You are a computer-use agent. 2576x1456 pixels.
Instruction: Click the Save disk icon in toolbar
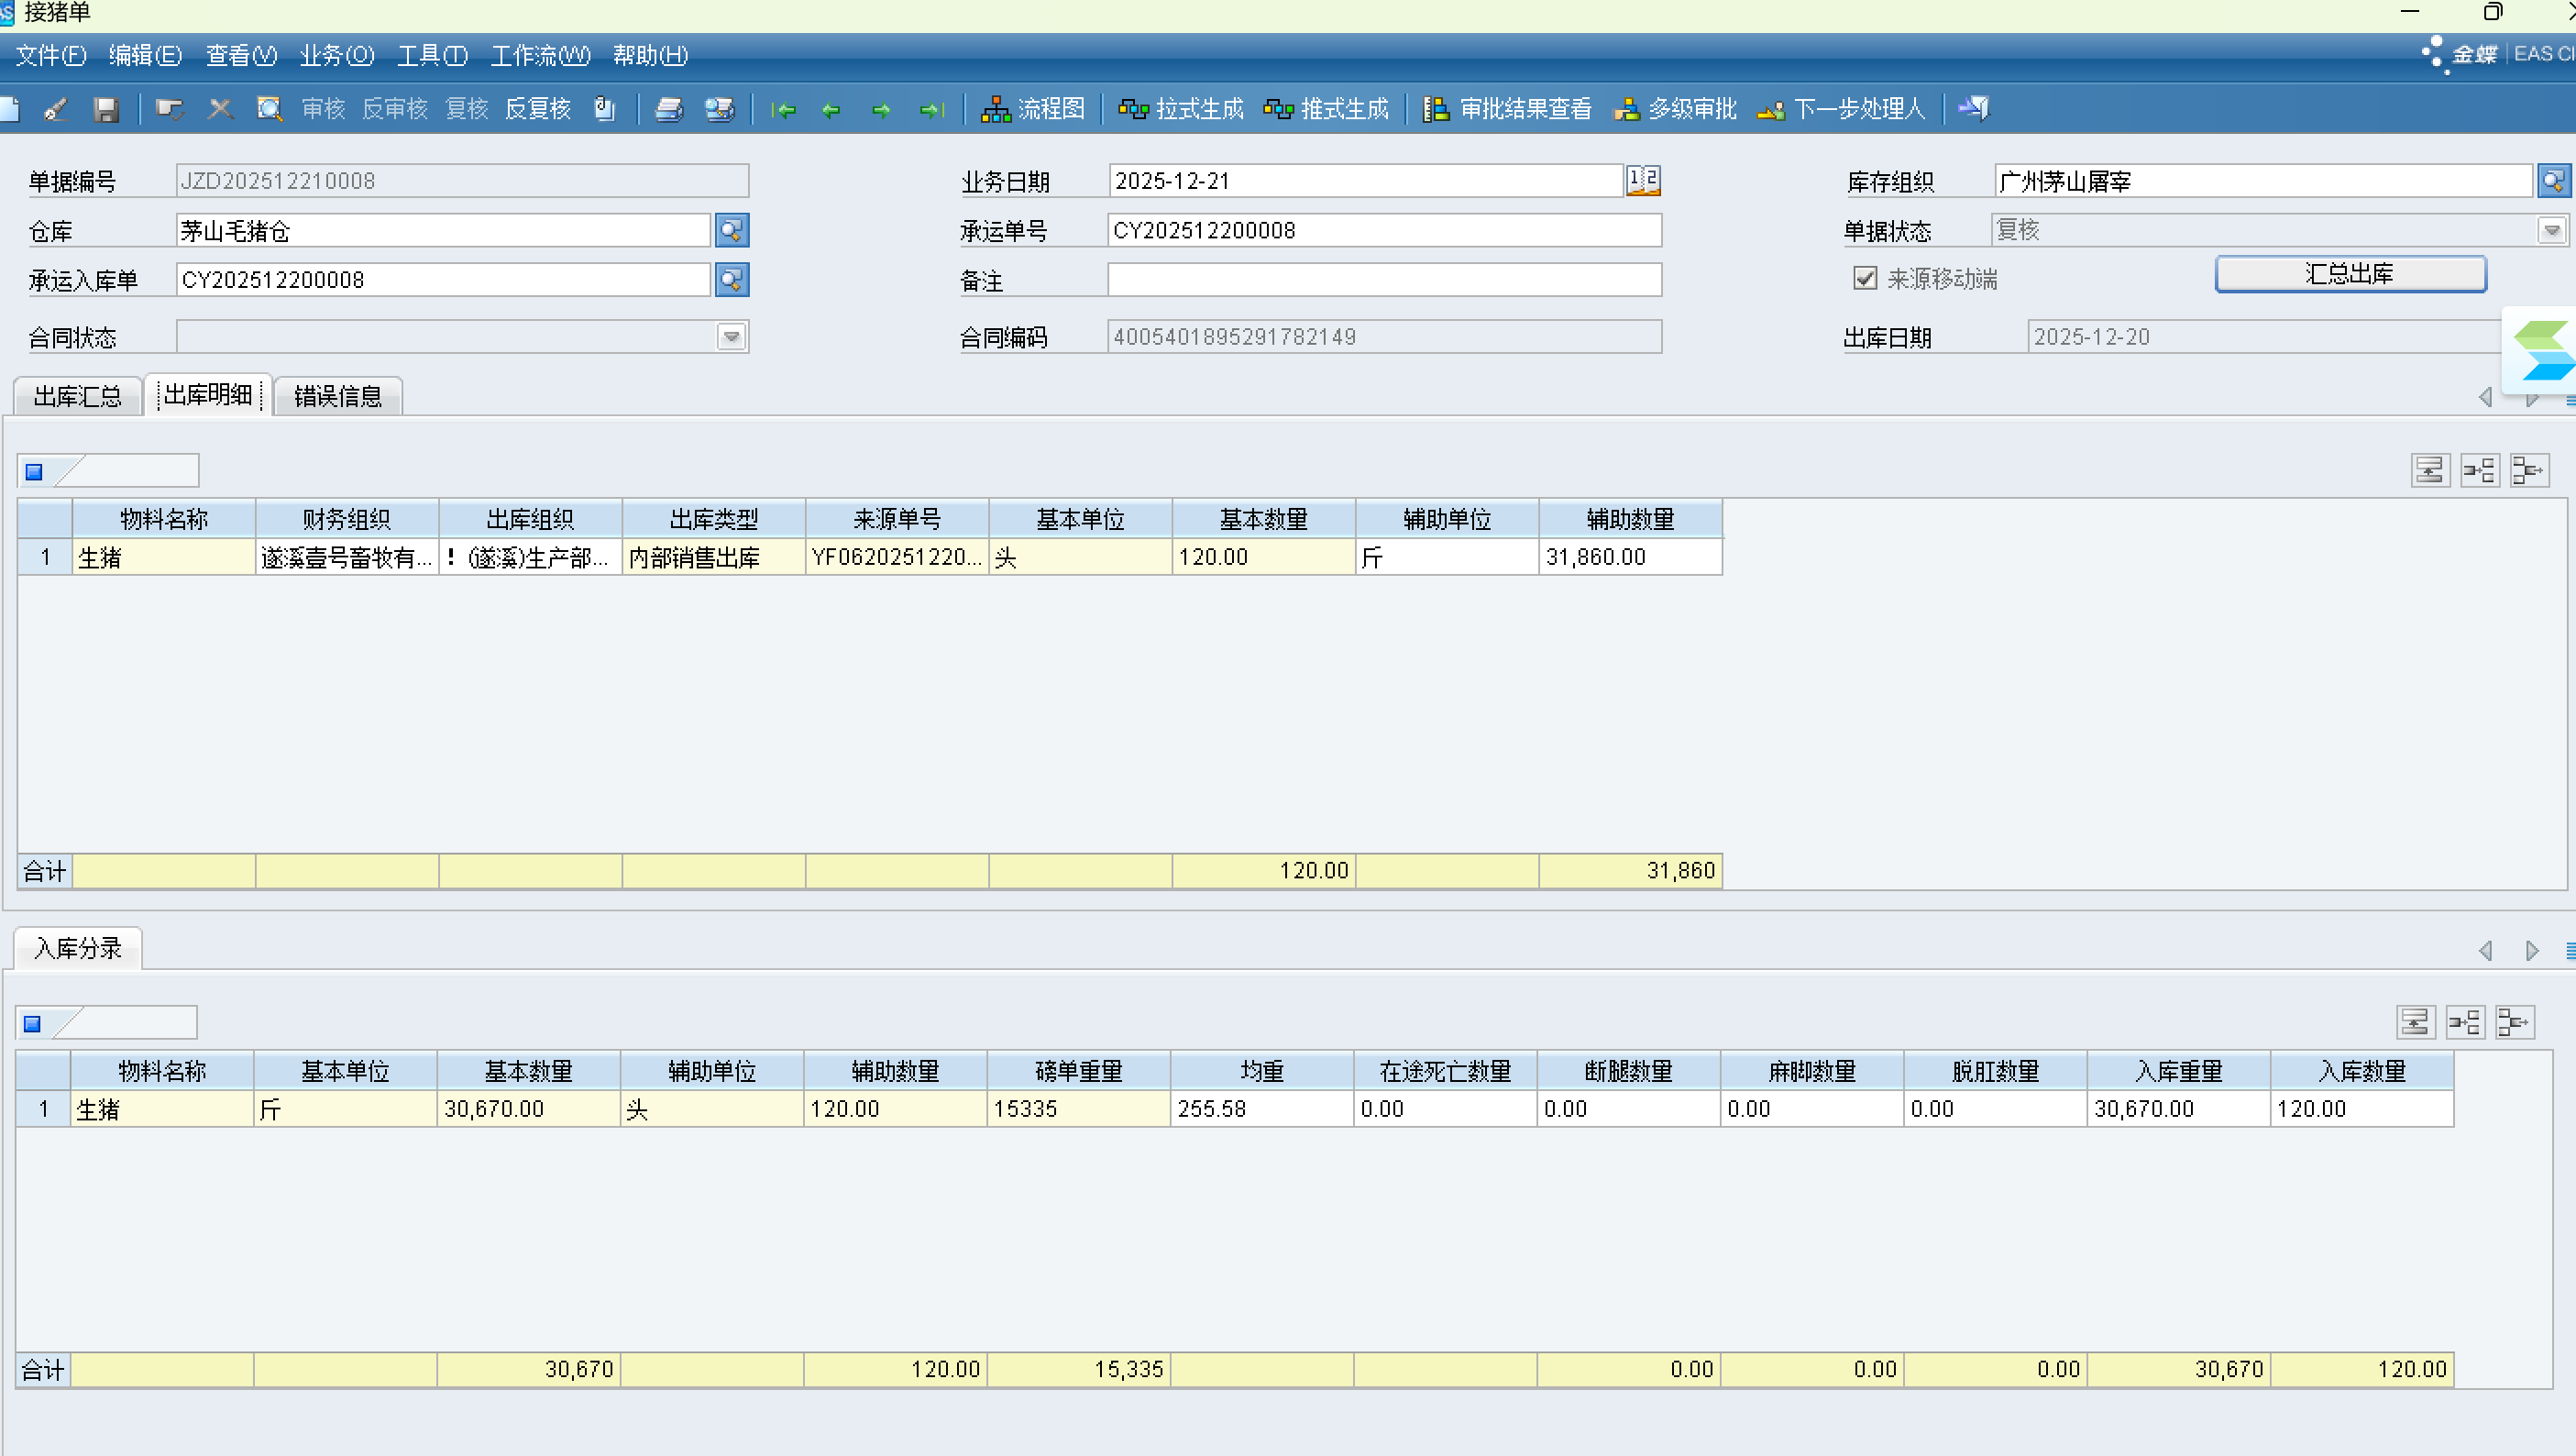point(106,109)
